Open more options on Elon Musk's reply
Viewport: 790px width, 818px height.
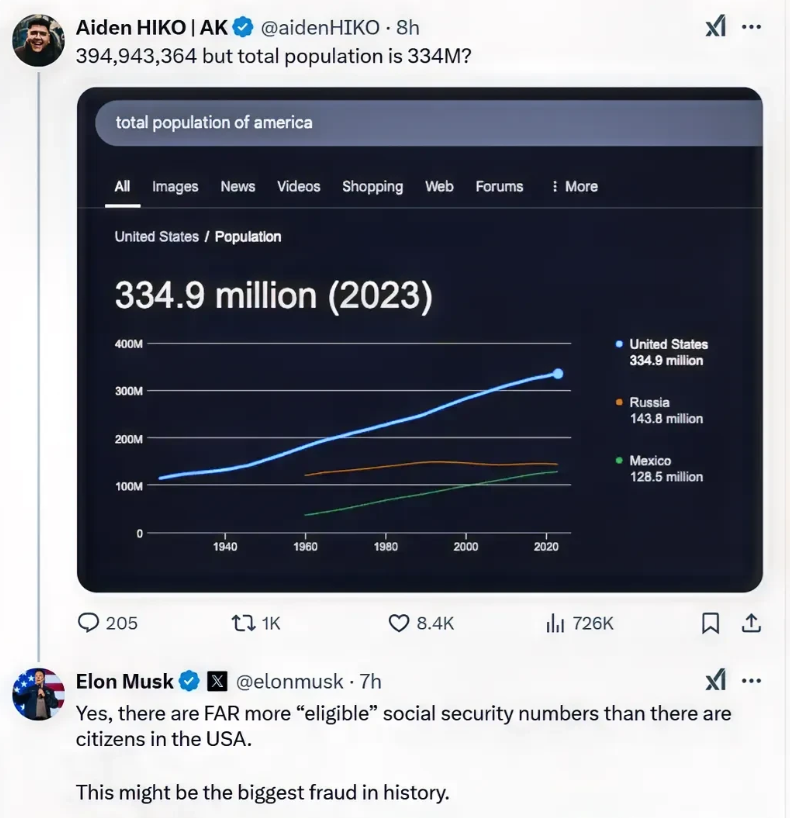[752, 681]
